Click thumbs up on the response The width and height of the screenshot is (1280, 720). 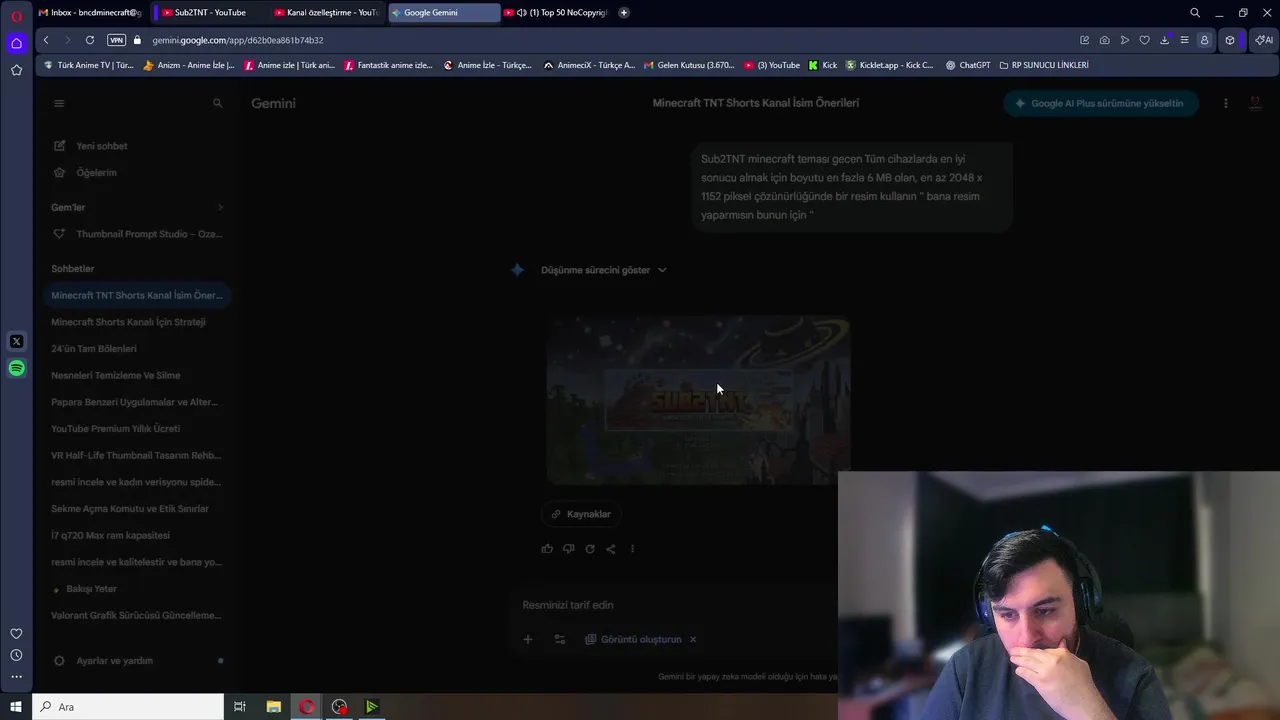[x=547, y=549]
